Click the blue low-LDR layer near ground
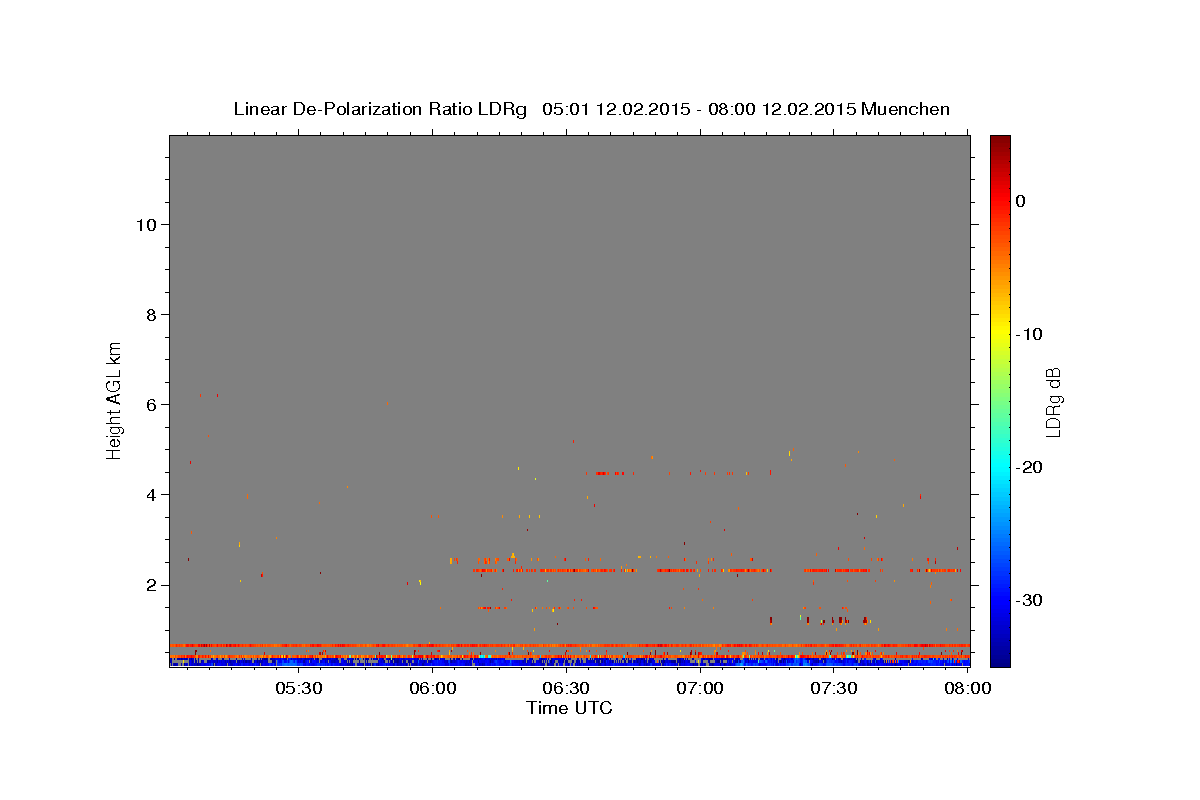1200x800 pixels. coord(570,662)
